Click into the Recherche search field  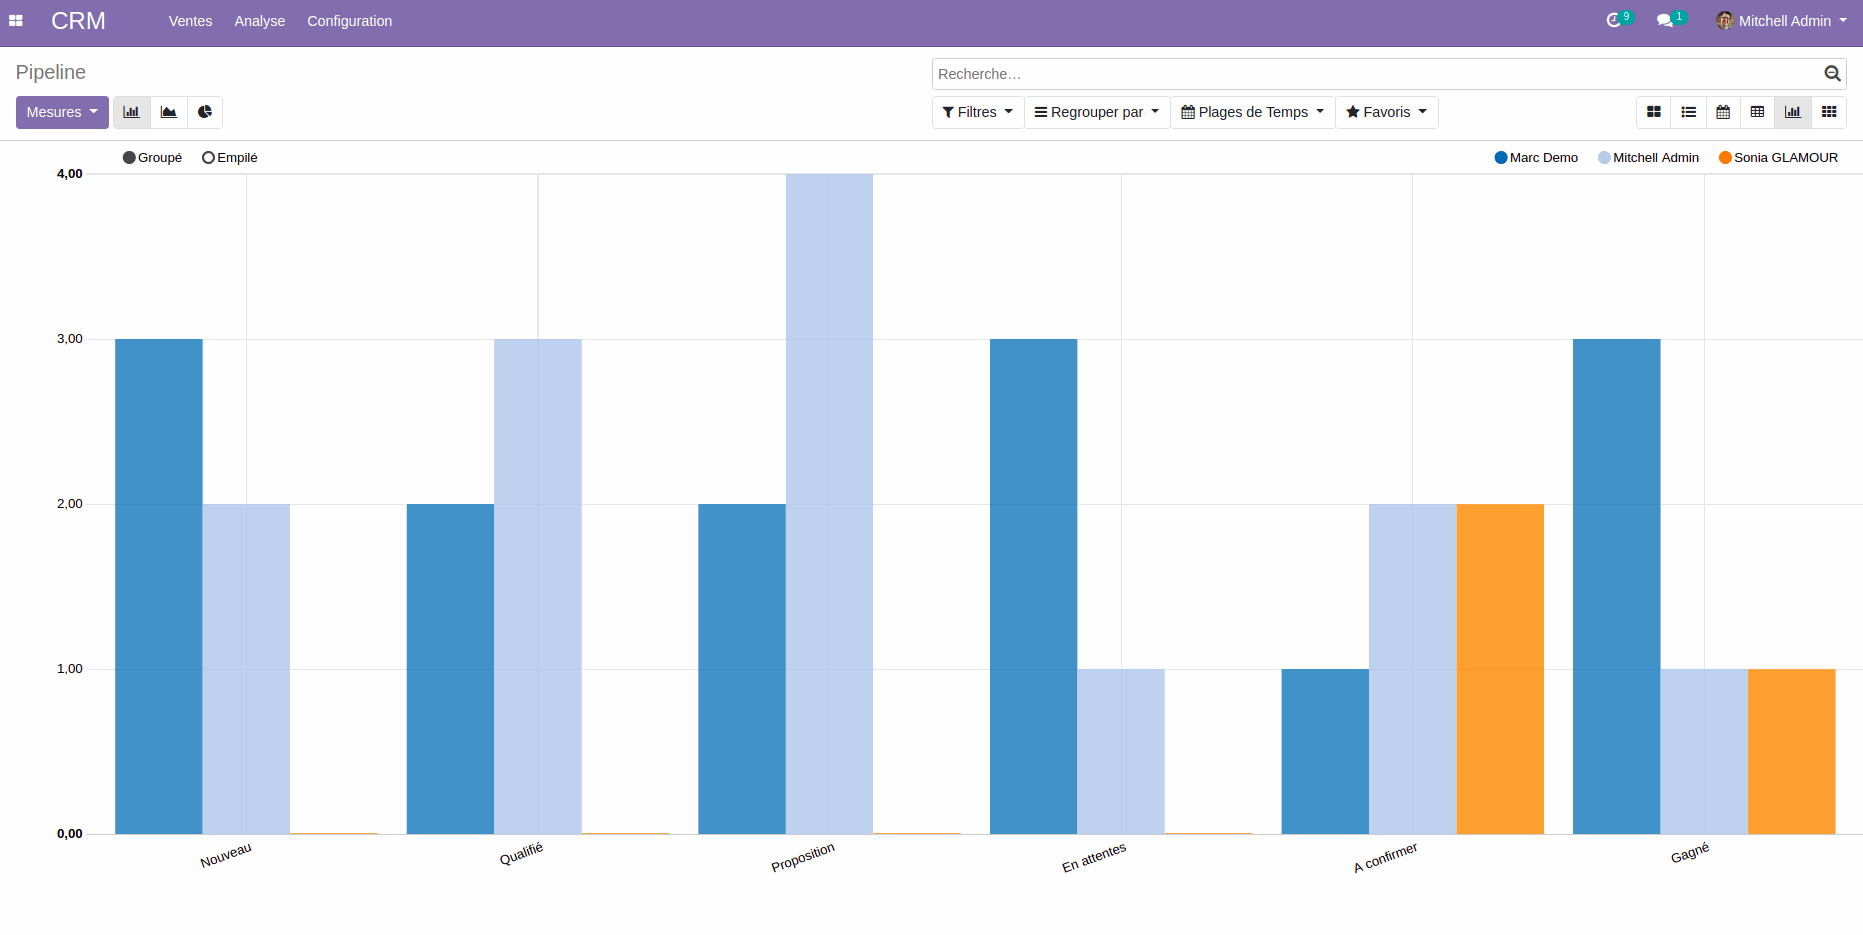(x=1375, y=74)
